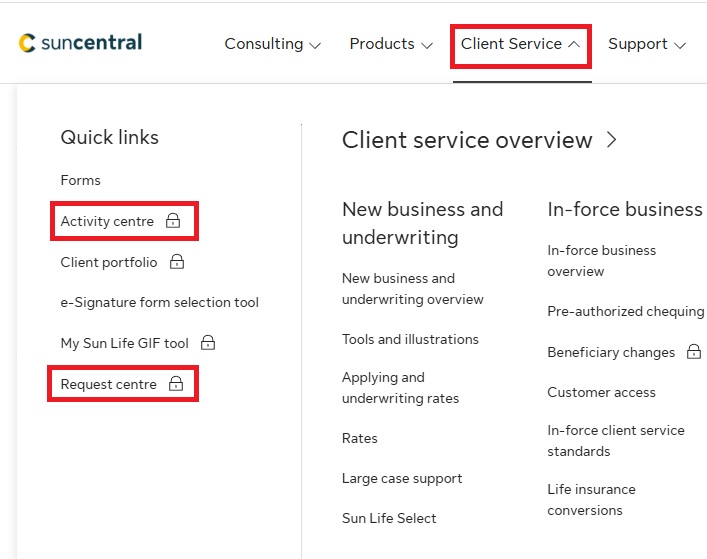Open the Support dropdown menu
The image size is (707, 559).
pyautogui.click(x=646, y=44)
